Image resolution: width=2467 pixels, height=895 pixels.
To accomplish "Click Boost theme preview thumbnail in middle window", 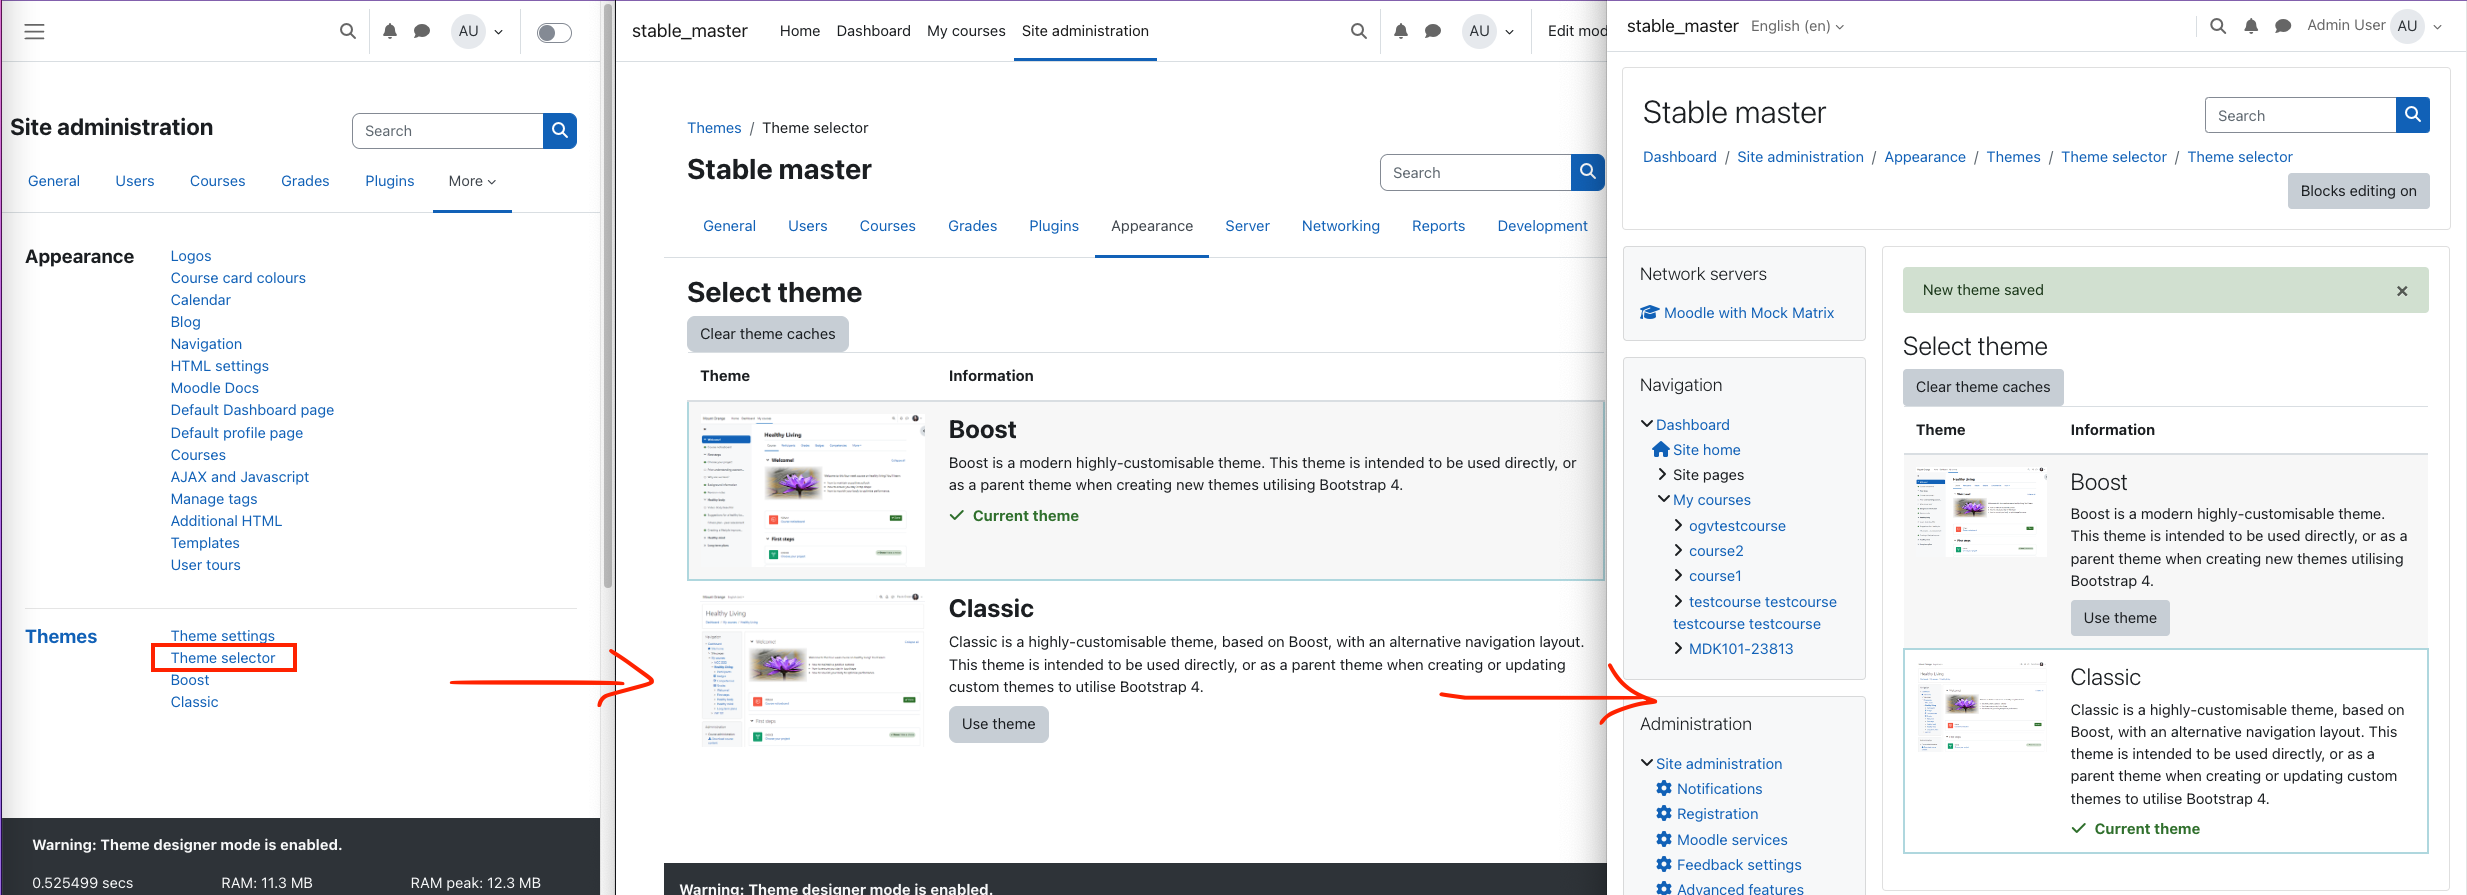I will (x=811, y=490).
